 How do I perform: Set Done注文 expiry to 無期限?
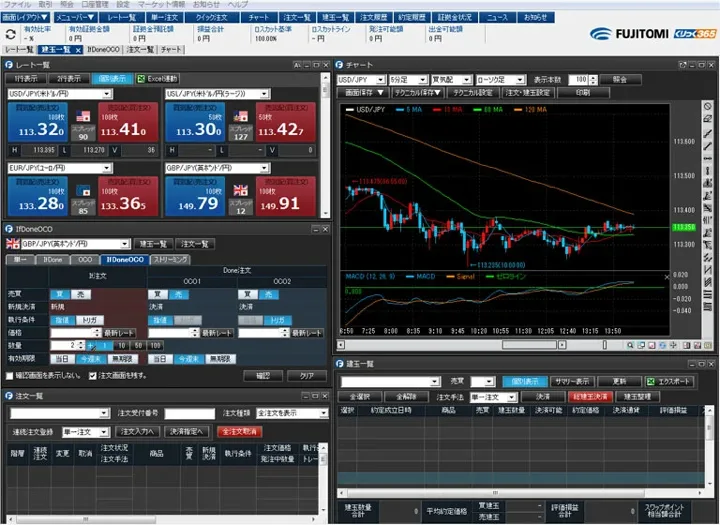220,359
